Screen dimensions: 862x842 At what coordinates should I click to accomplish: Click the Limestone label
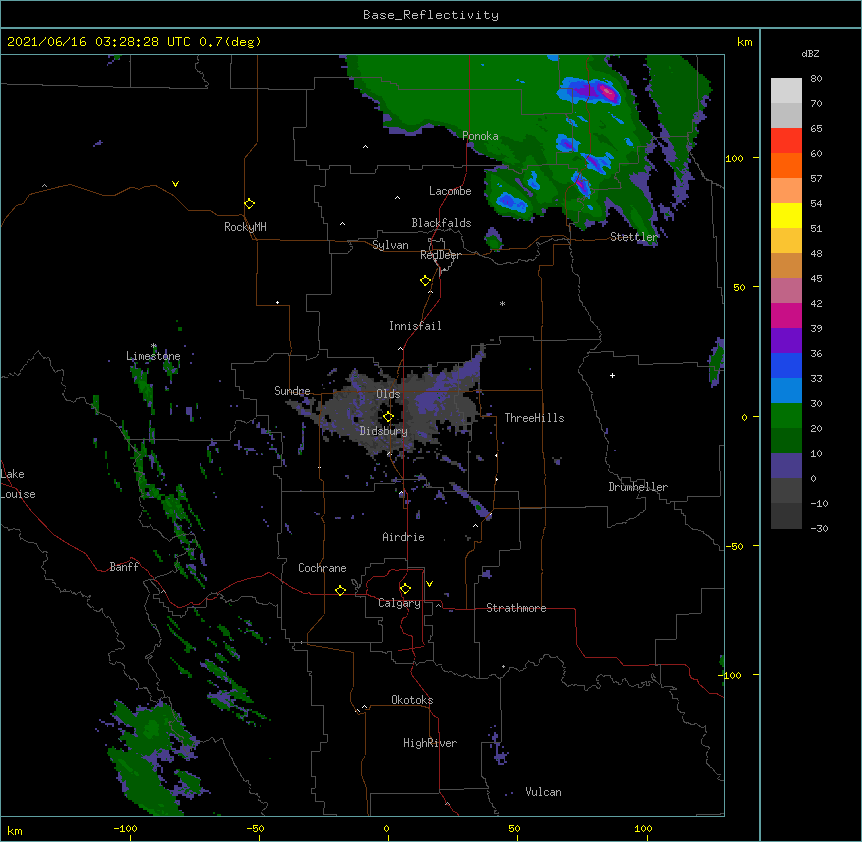pos(153,356)
